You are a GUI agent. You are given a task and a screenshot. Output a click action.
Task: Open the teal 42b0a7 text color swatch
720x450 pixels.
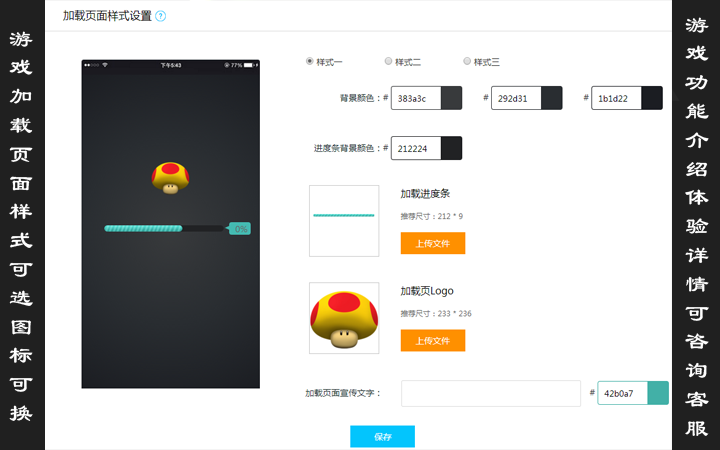click(658, 393)
